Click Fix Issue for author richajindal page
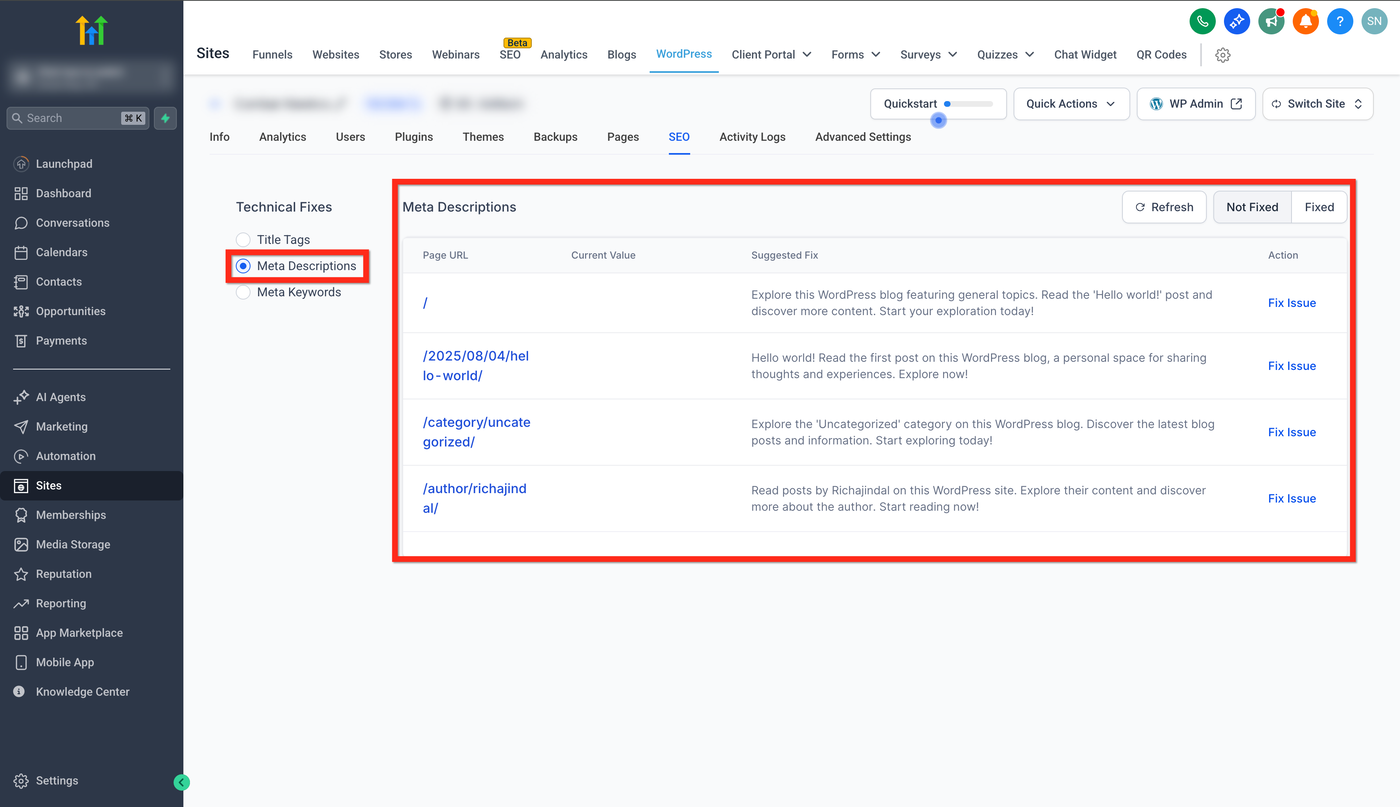This screenshot has height=807, width=1400. pos(1292,499)
